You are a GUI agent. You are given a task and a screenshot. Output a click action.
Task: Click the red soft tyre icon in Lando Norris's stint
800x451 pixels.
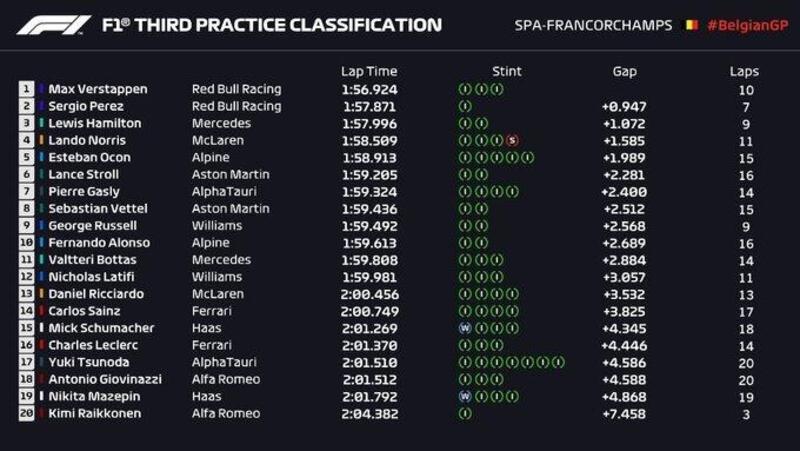point(512,141)
